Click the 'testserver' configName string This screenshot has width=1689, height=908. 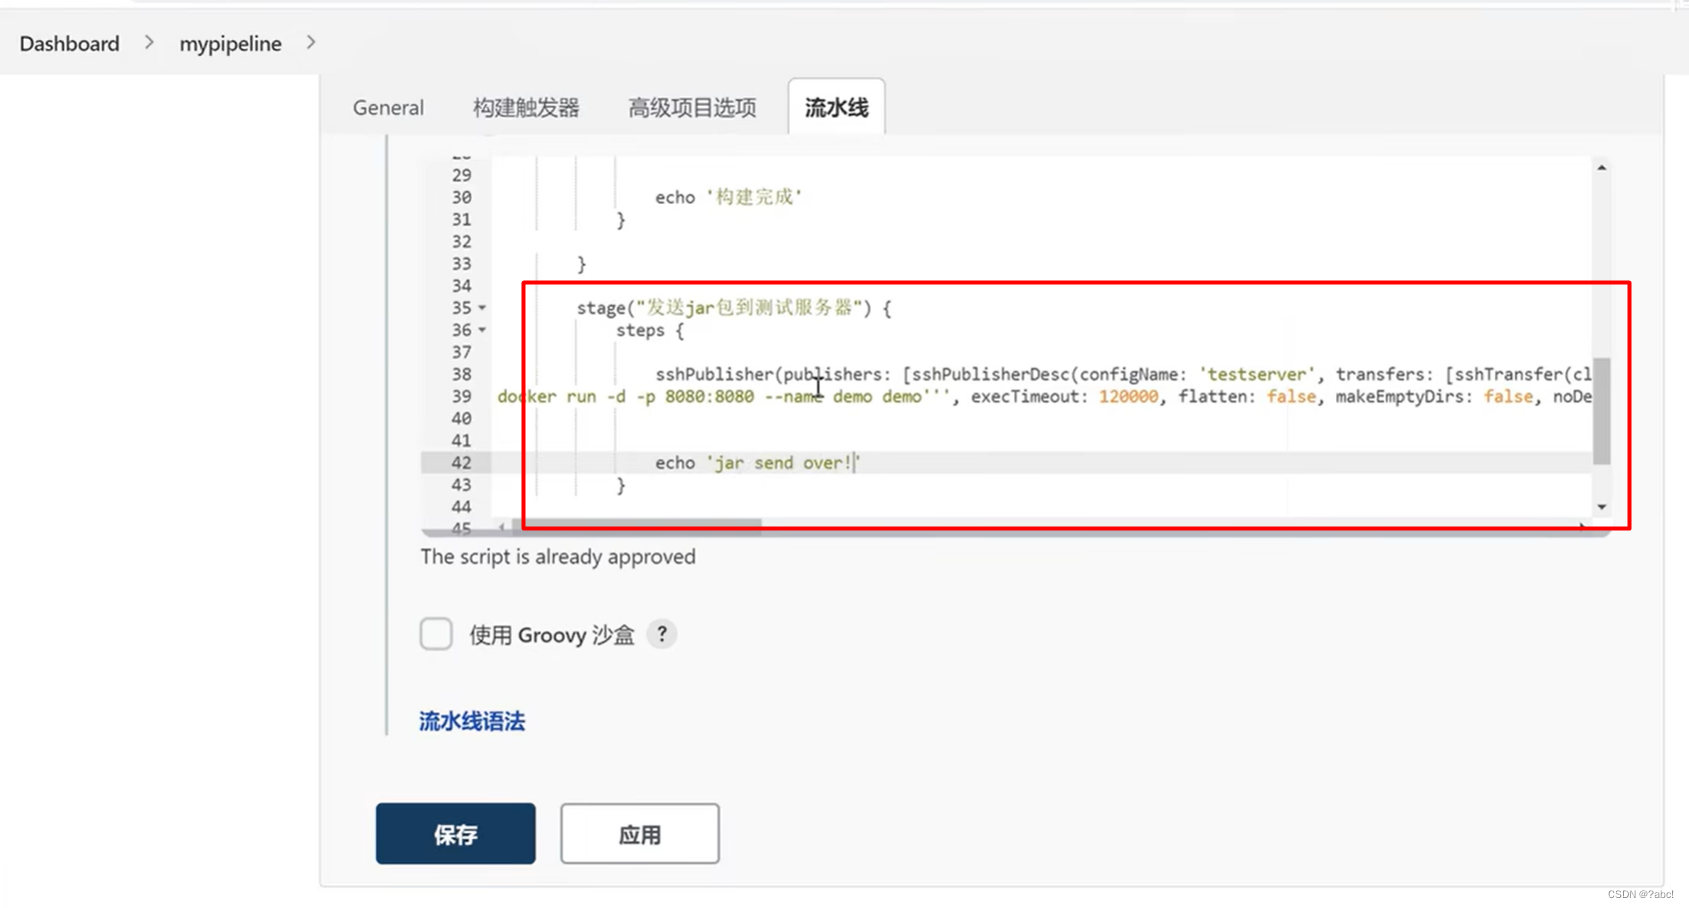[1258, 374]
